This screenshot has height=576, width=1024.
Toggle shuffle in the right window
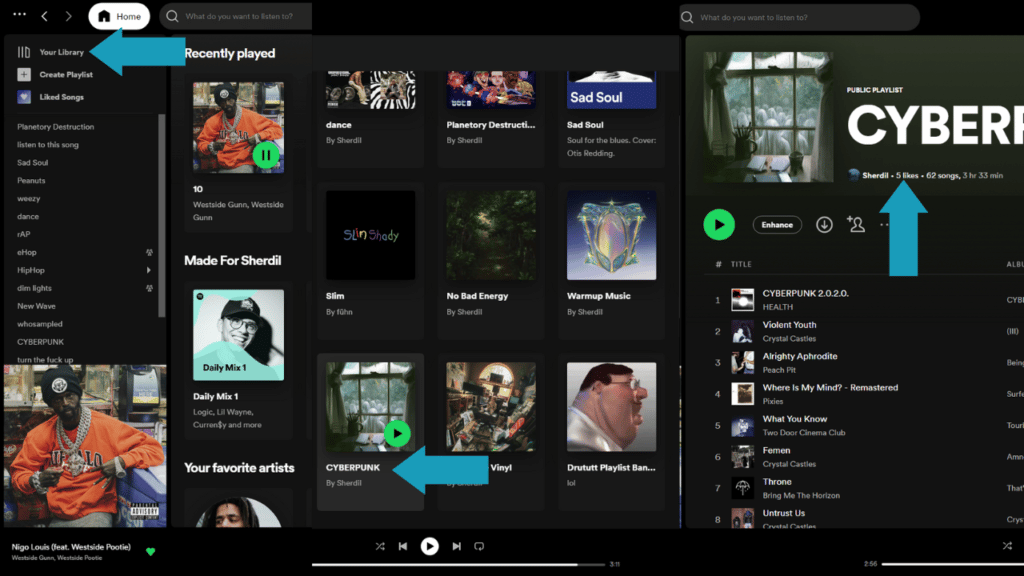point(1007,546)
